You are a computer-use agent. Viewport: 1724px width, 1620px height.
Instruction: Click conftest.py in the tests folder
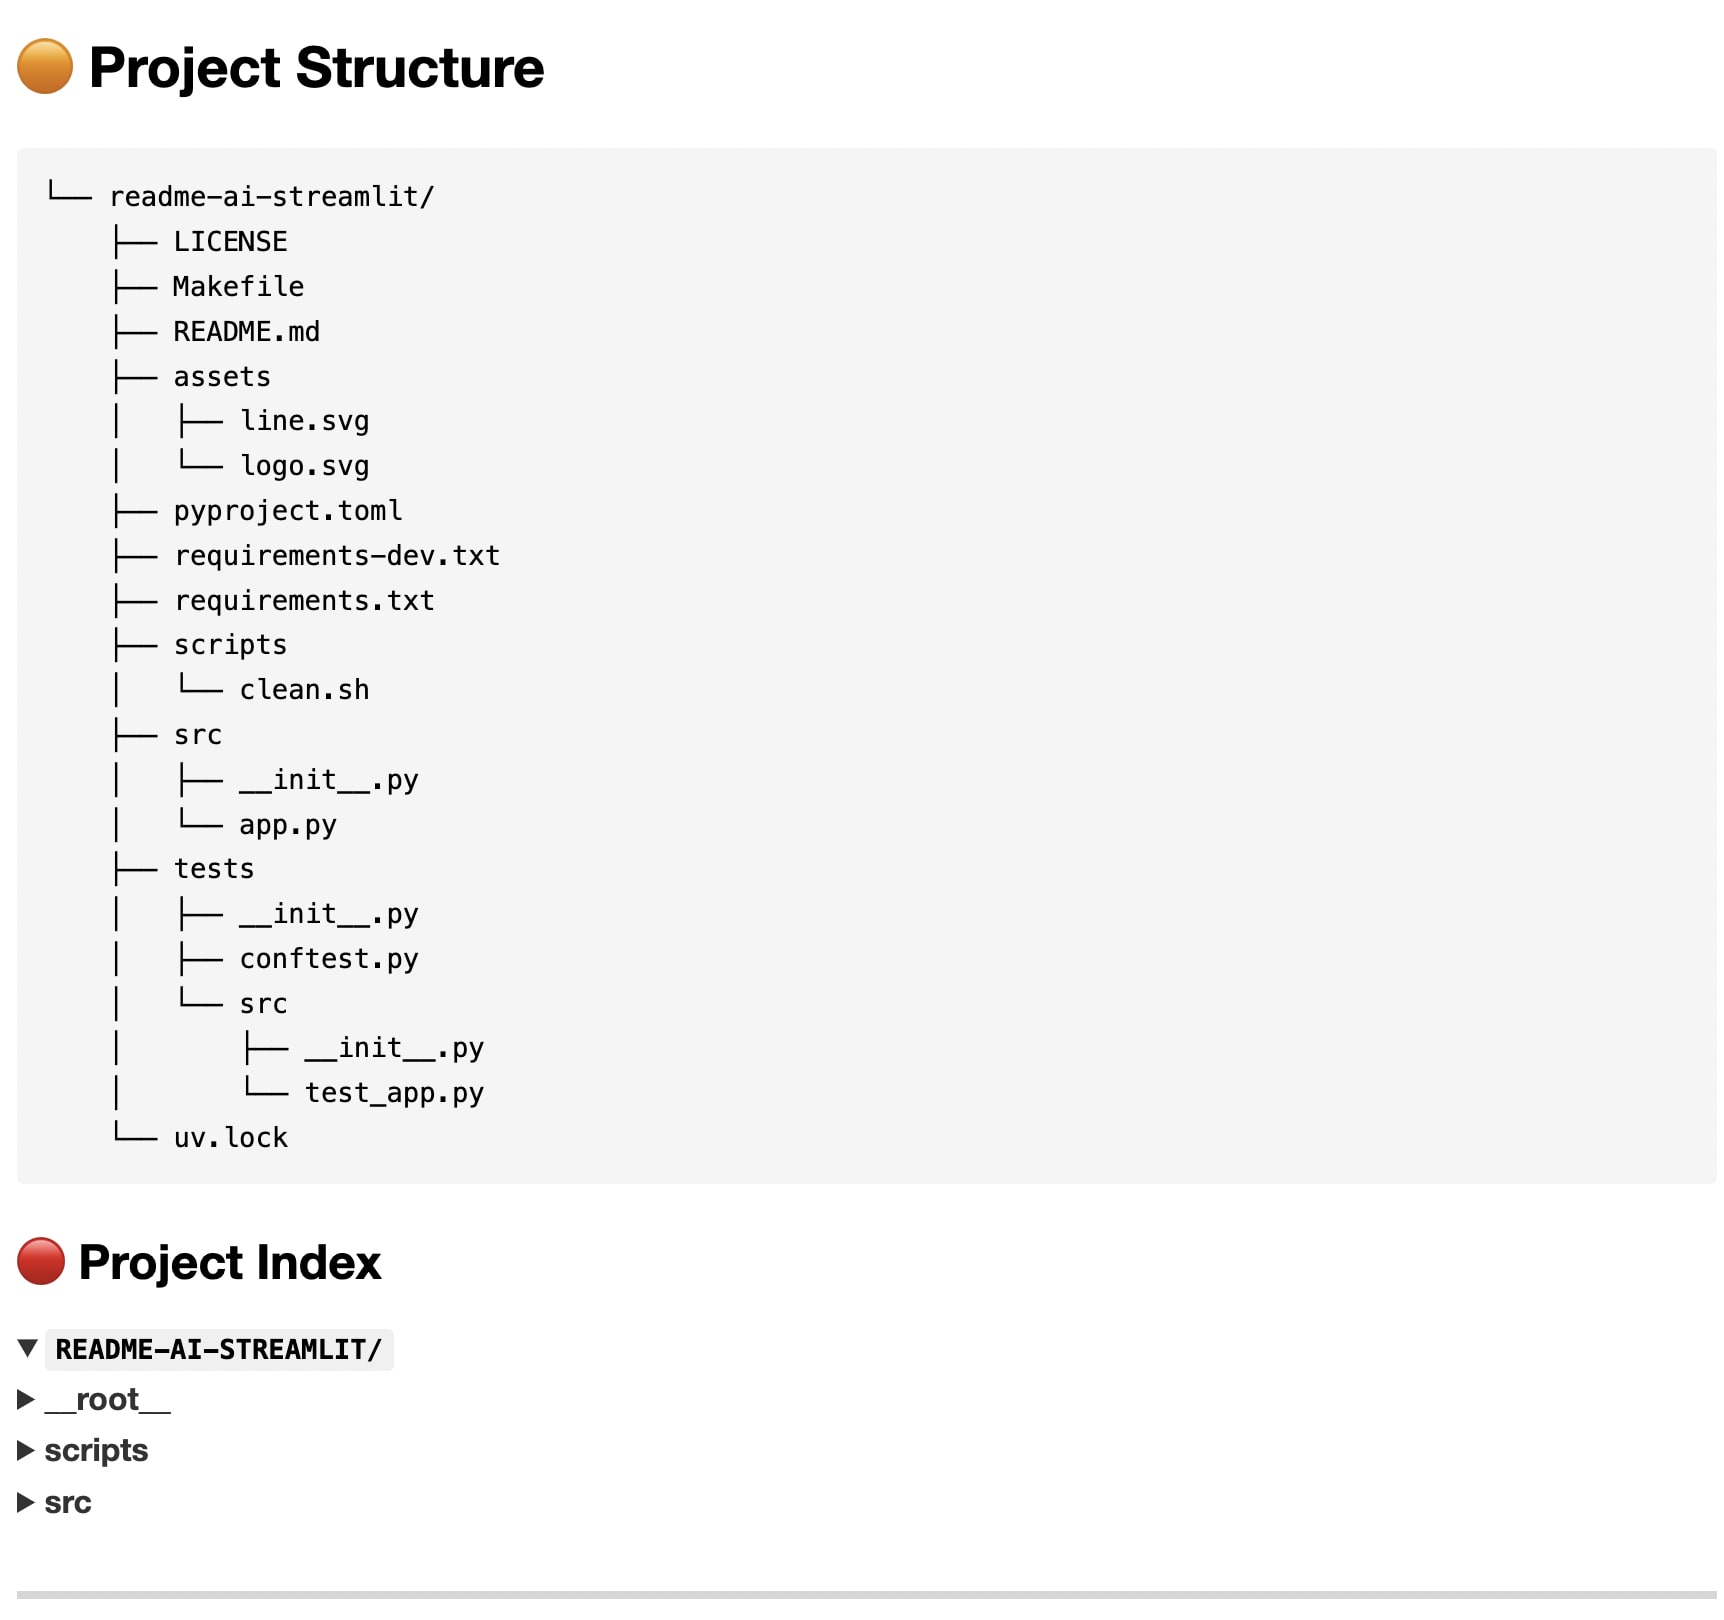(329, 959)
